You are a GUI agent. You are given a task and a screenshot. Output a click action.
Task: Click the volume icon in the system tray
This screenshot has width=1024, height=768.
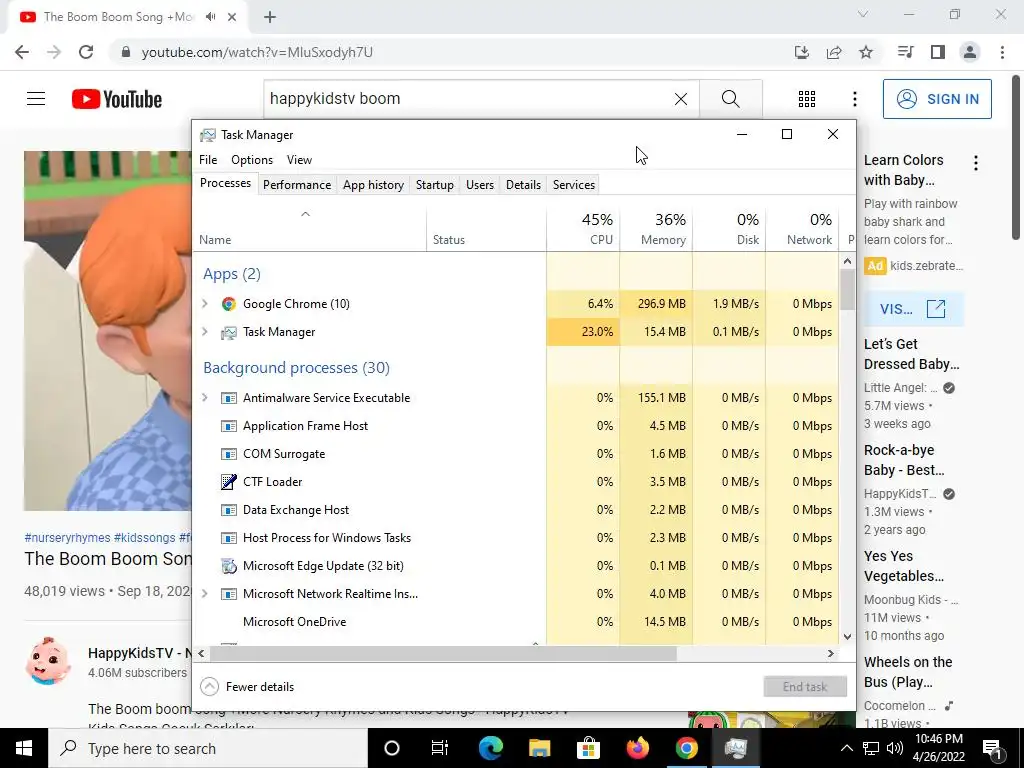click(894, 748)
